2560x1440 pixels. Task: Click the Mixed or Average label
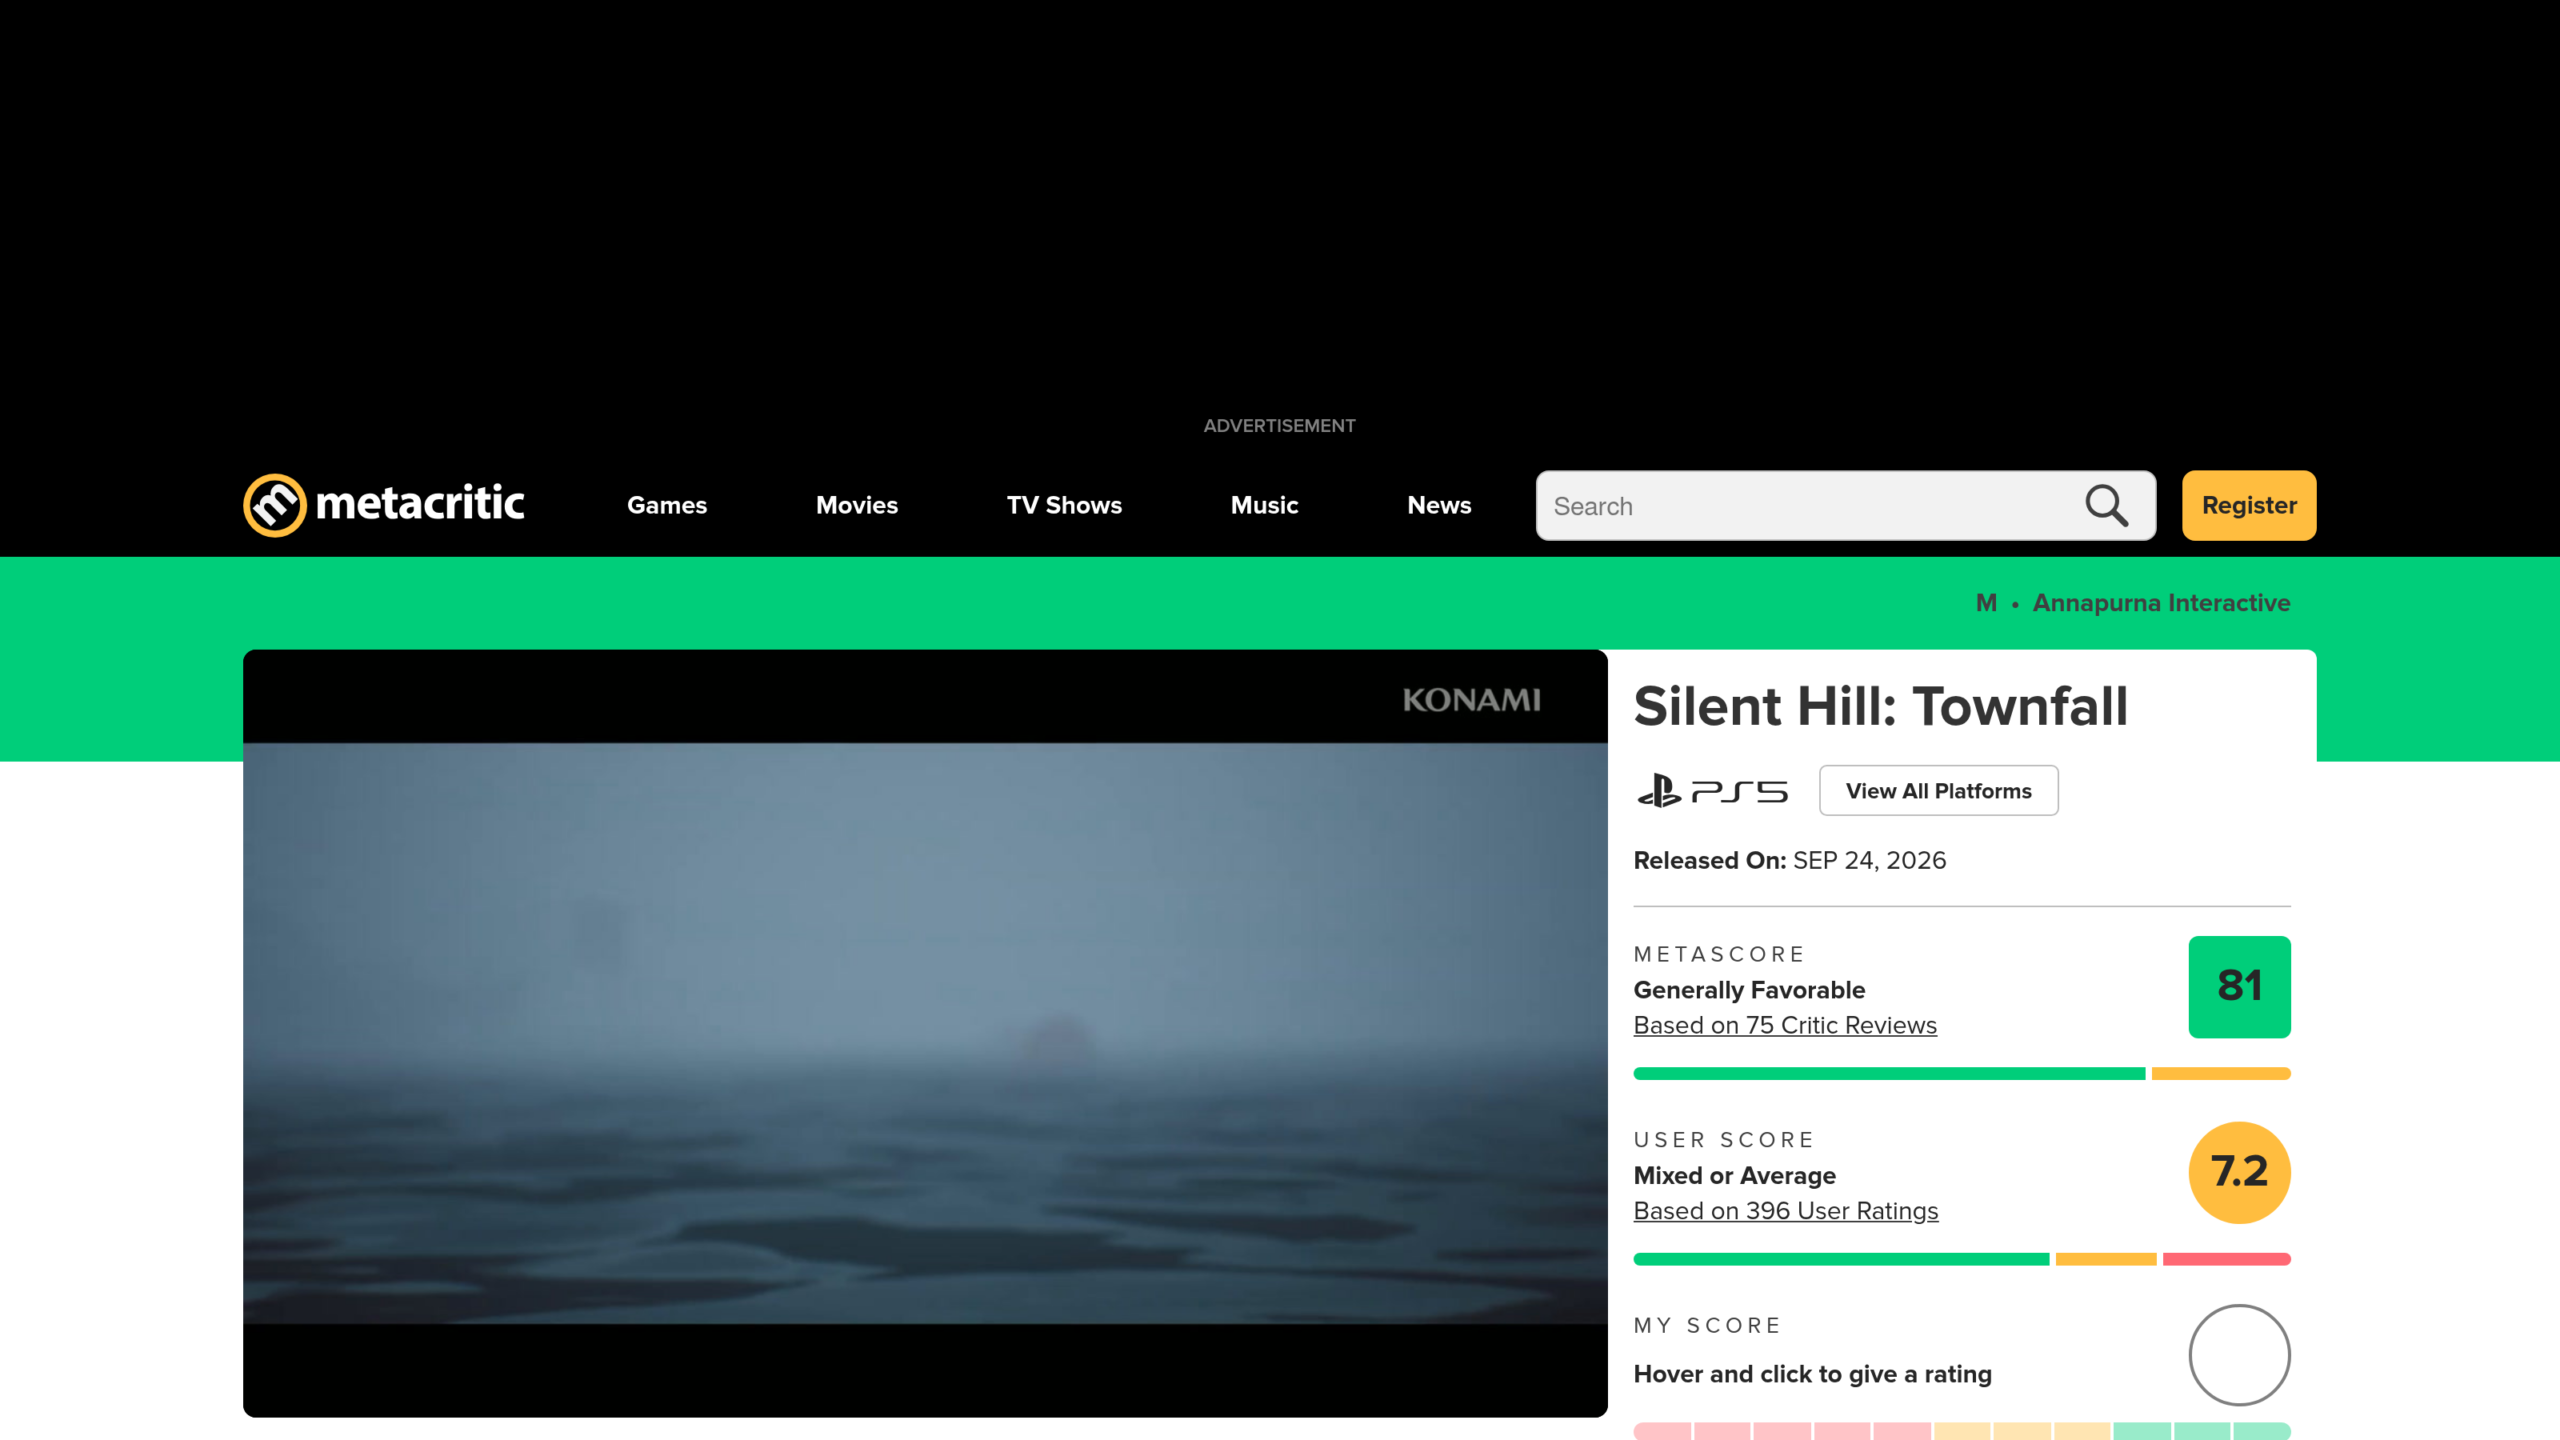tap(1734, 1175)
